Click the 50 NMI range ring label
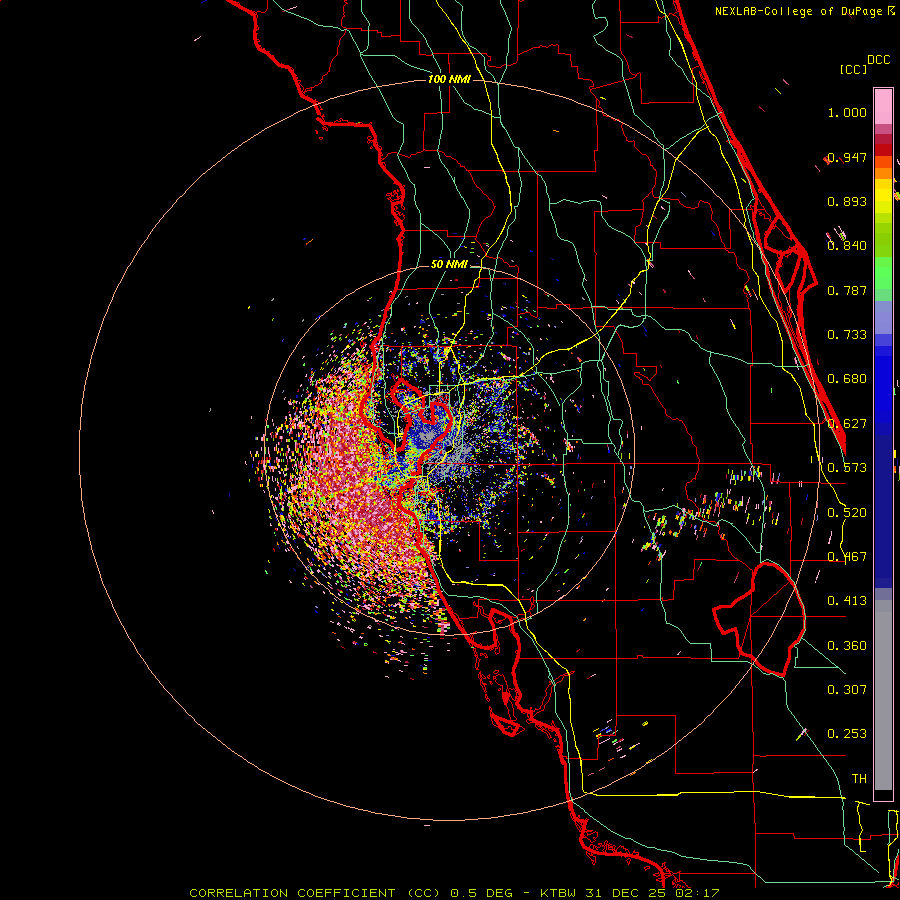This screenshot has height=900, width=900. (x=449, y=265)
